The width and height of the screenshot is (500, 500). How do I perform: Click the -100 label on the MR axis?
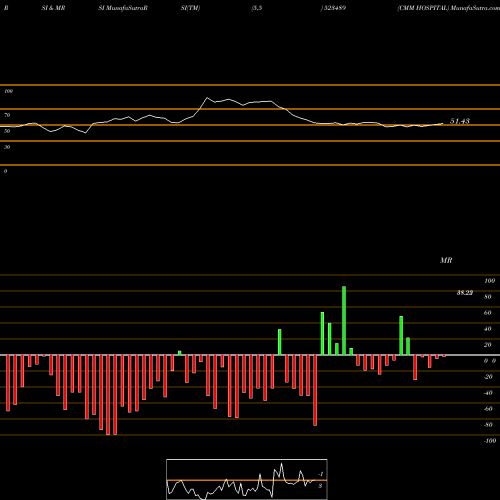490,441
